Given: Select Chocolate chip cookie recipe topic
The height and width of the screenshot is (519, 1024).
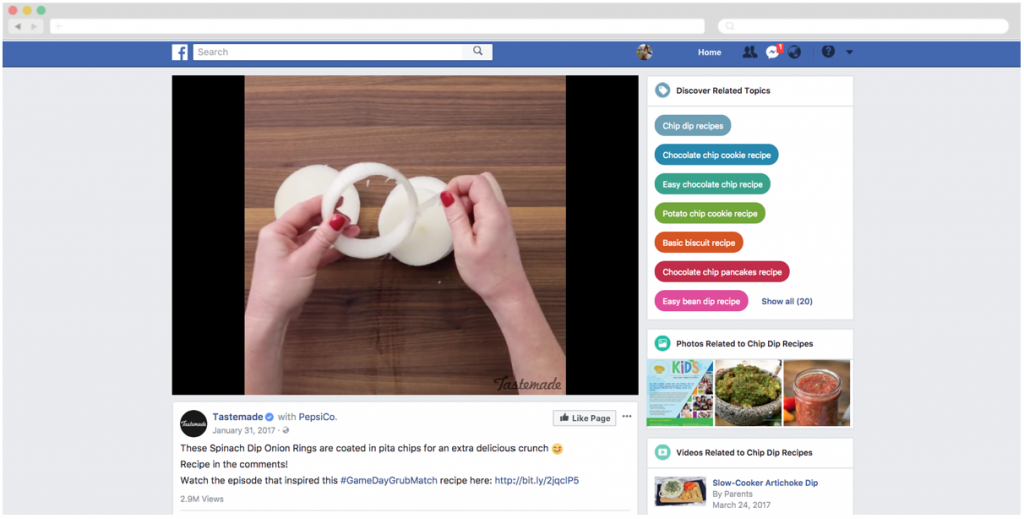Looking at the screenshot, I should pos(716,155).
